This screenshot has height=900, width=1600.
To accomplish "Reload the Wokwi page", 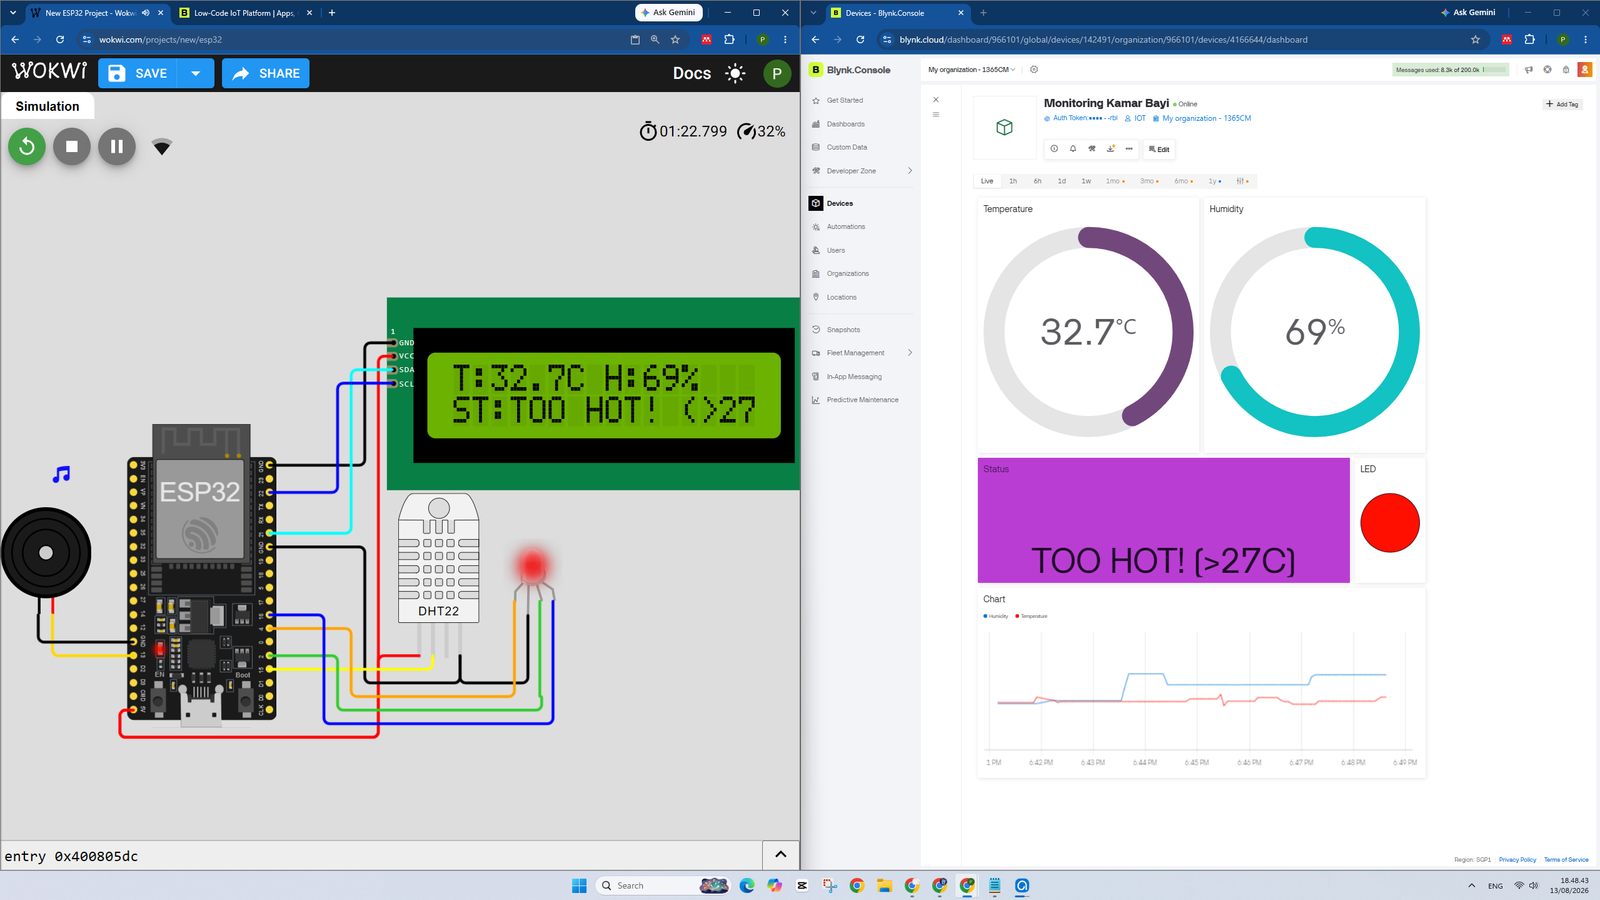I will tap(60, 40).
